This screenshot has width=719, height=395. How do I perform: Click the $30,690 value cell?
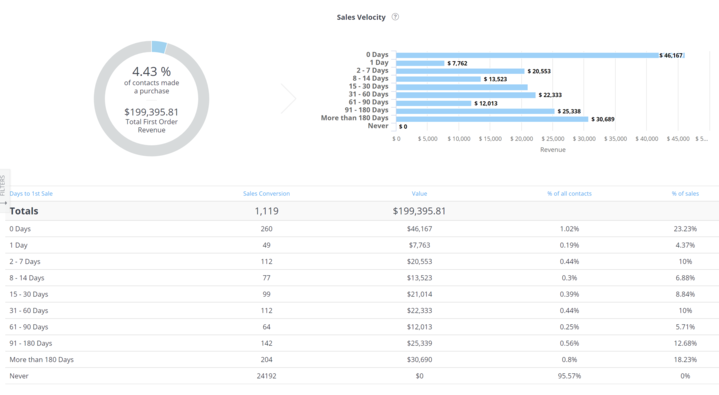pyautogui.click(x=420, y=360)
